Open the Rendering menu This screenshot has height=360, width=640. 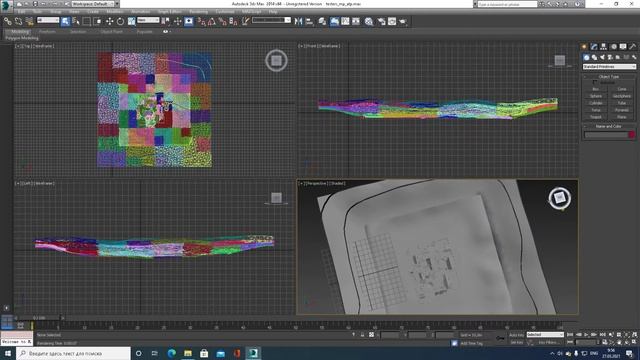pyautogui.click(x=198, y=11)
